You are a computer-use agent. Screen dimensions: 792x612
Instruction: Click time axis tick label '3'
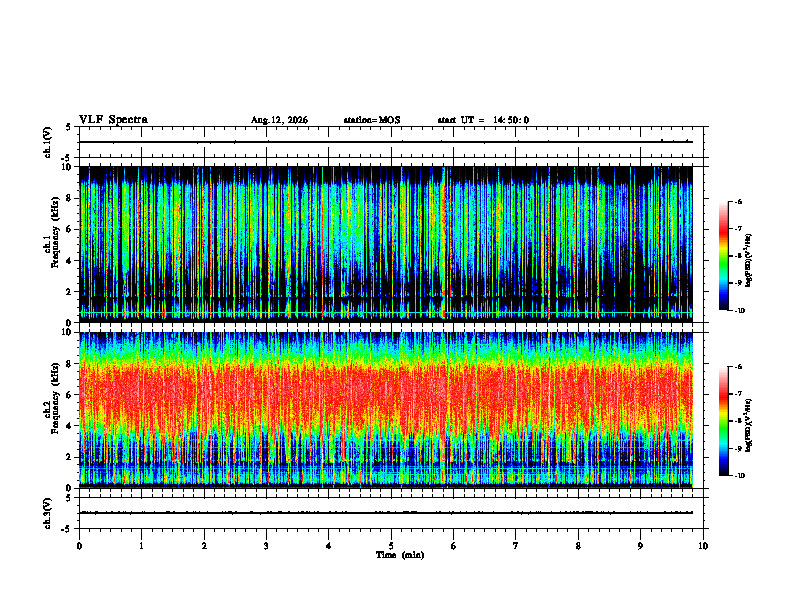[266, 546]
